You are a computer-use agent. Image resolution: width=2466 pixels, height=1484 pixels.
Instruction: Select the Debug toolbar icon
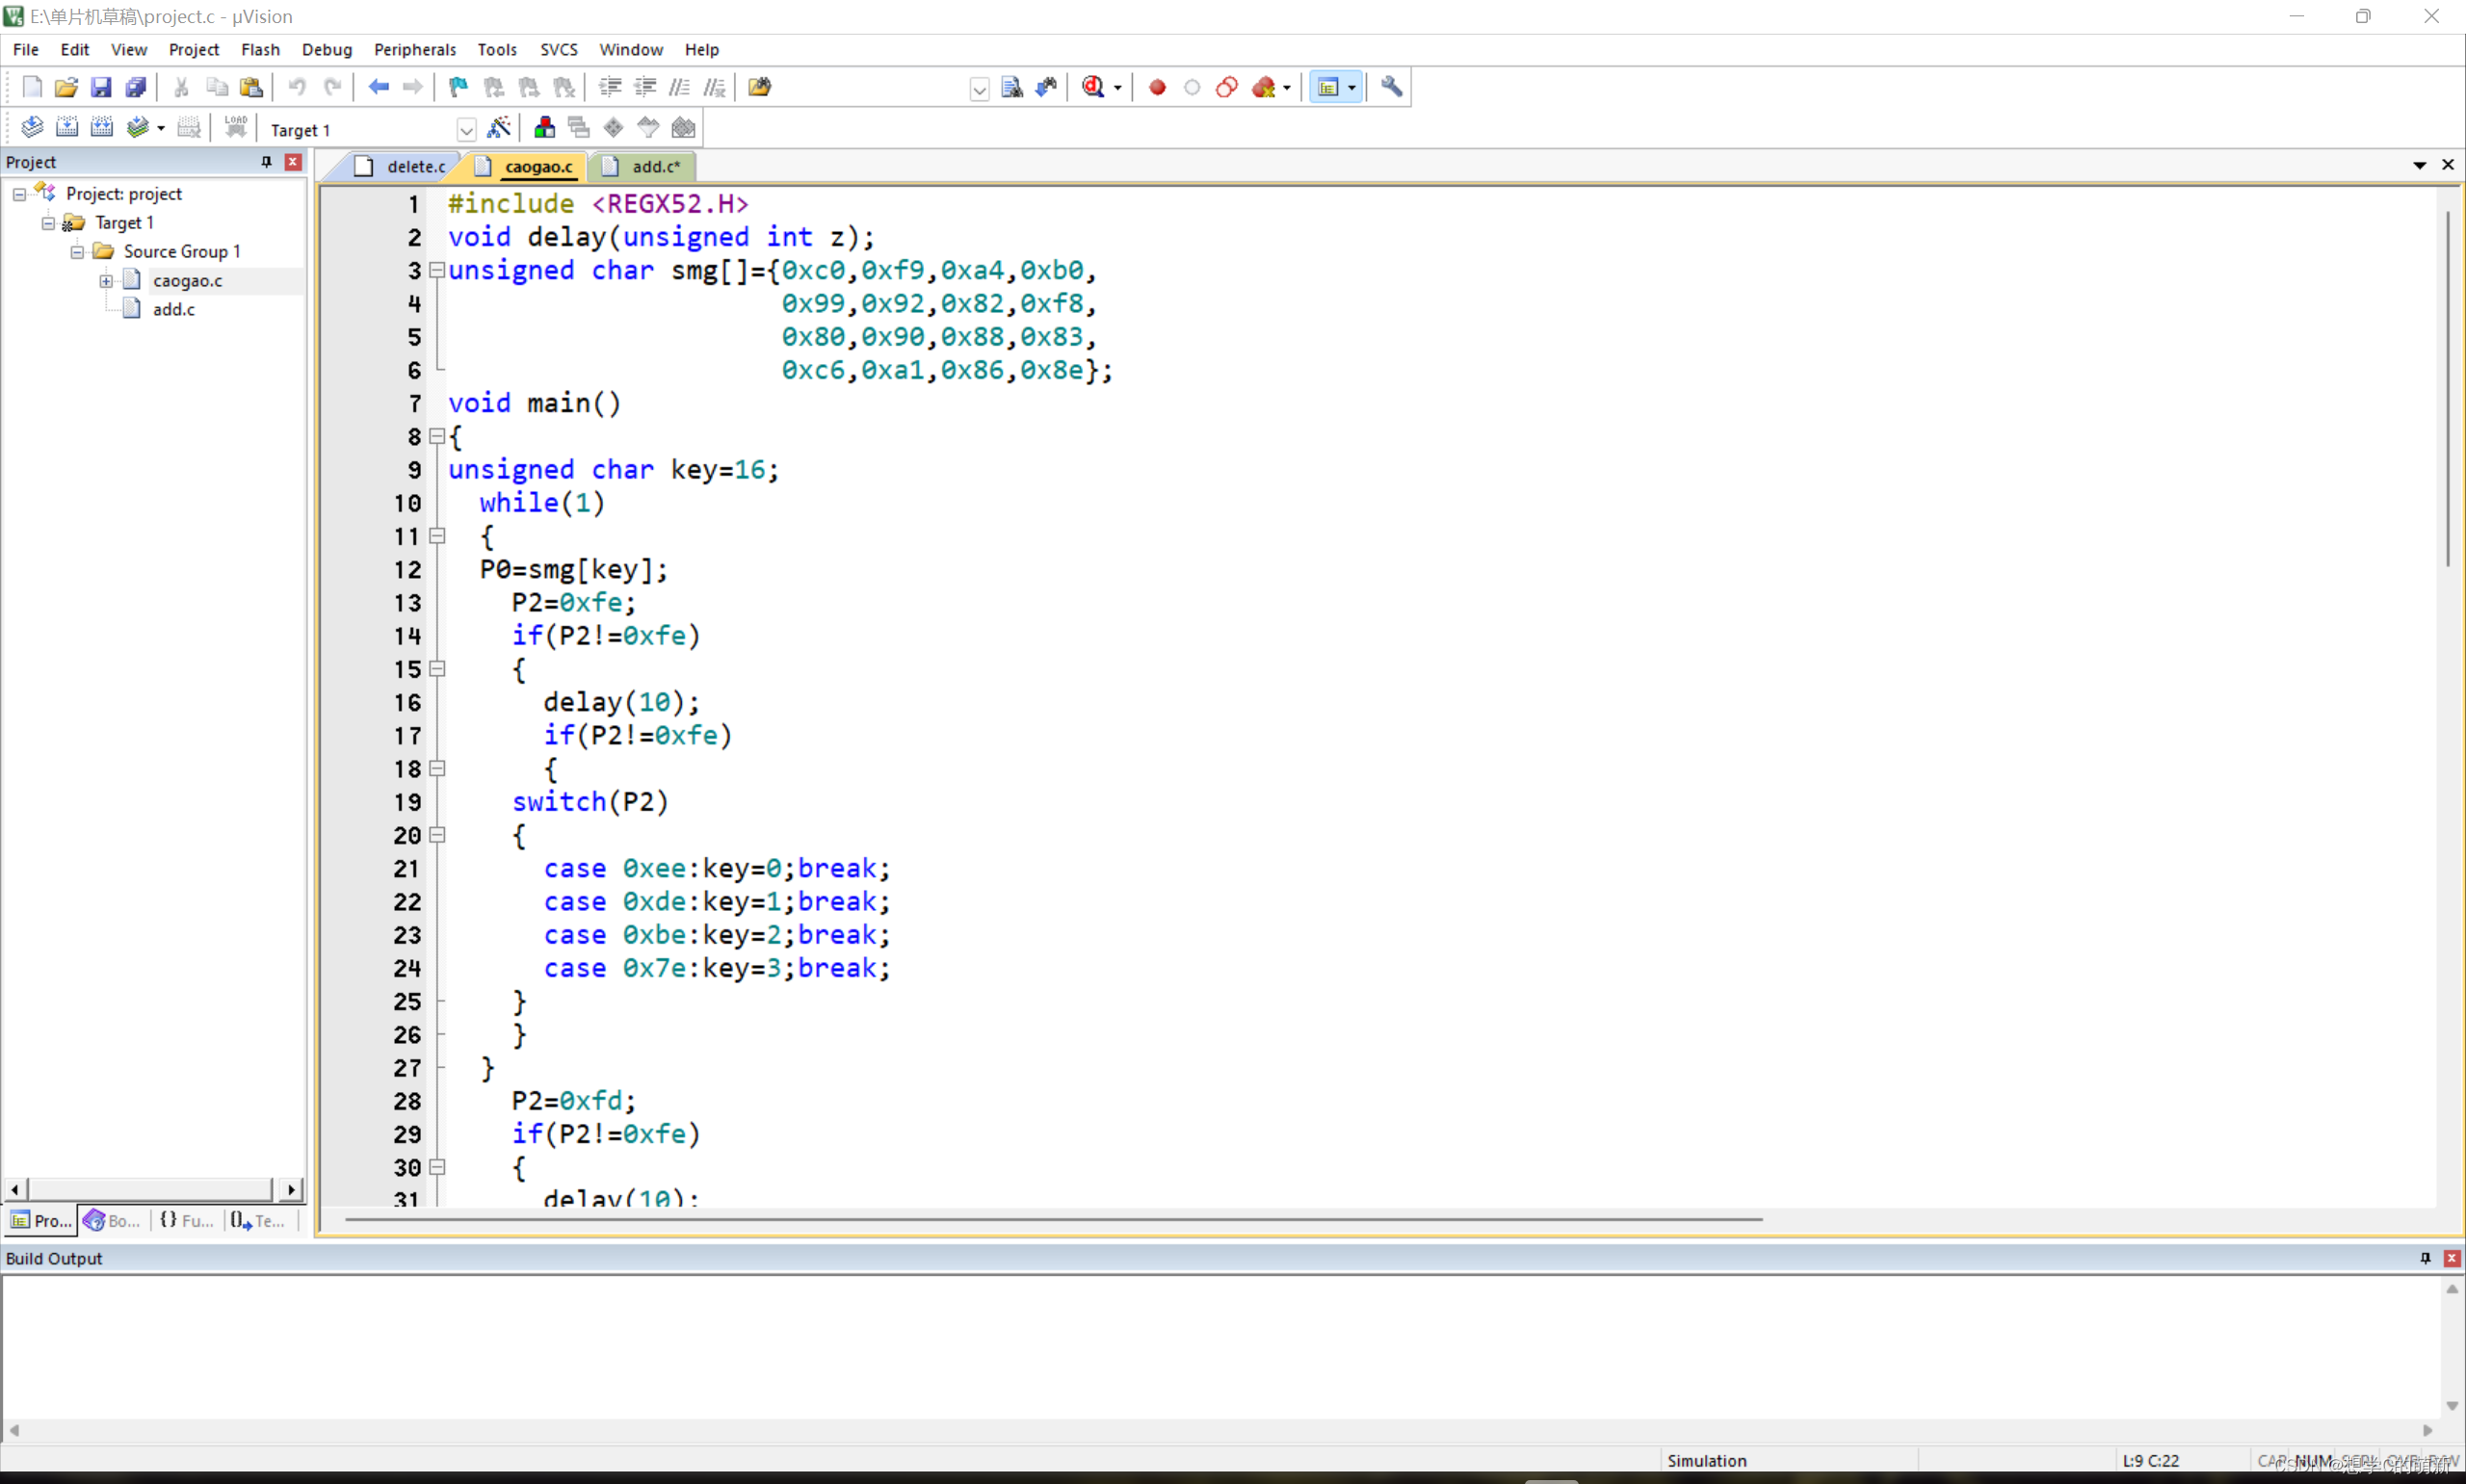coord(1095,87)
